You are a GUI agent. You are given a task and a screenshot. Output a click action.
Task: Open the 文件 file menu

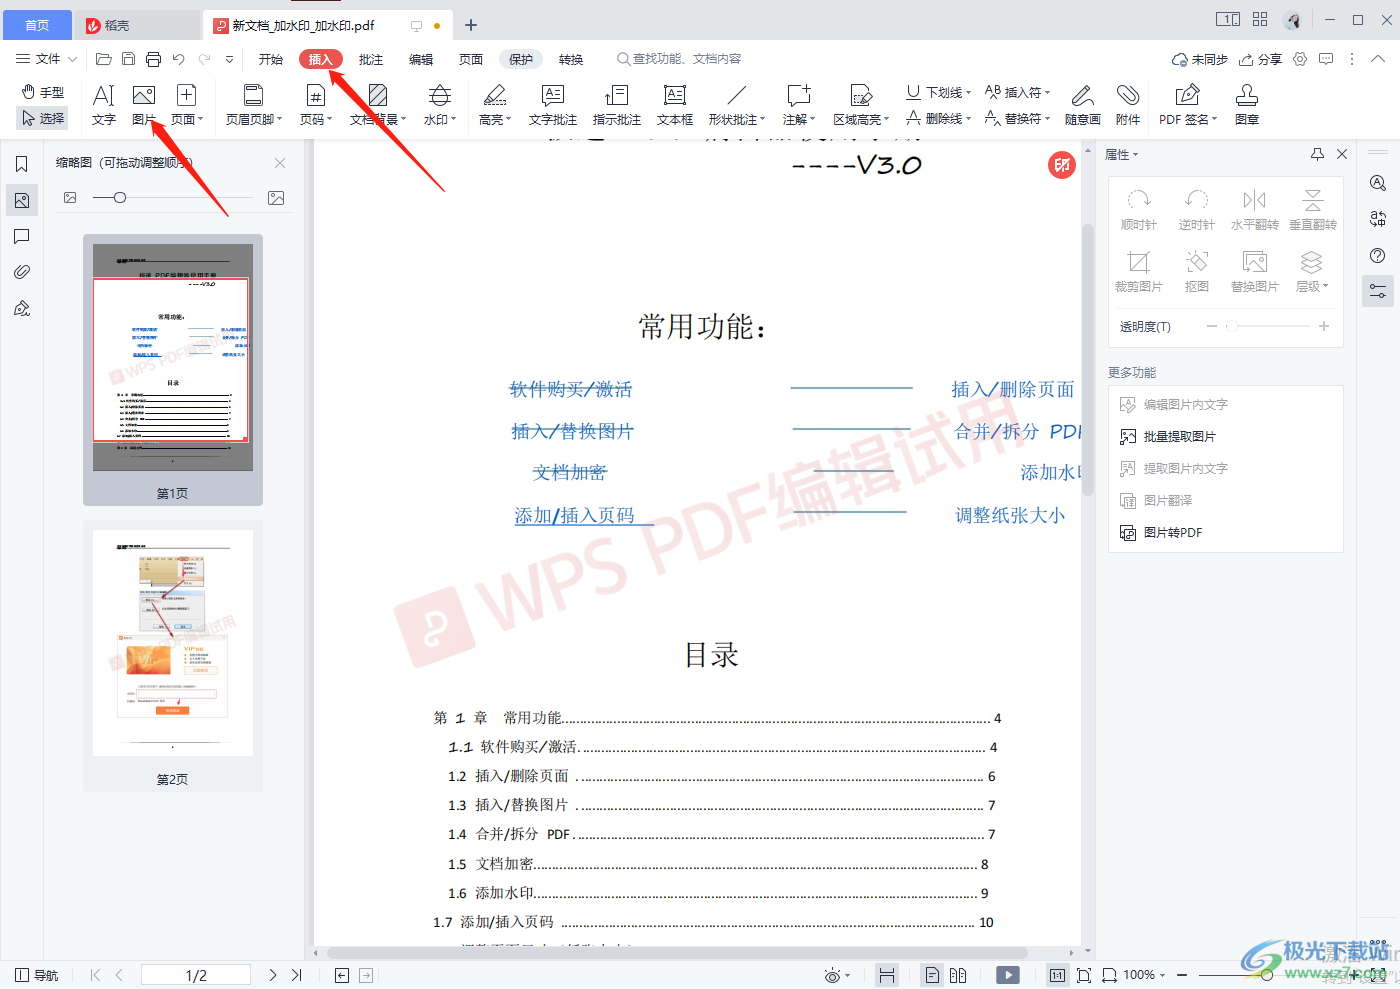tap(46, 59)
